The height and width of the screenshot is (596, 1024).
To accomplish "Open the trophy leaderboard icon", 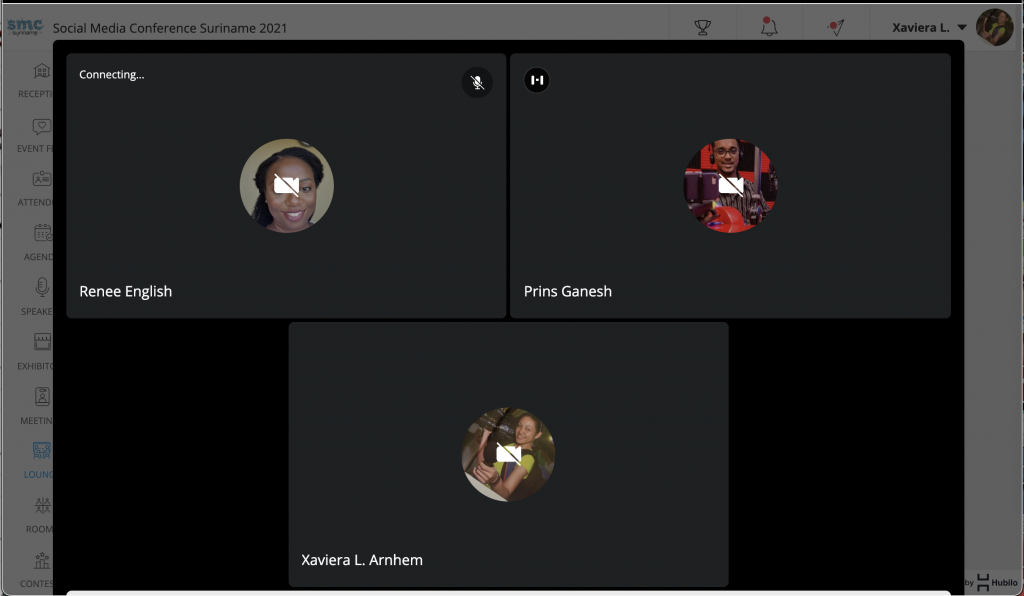I will point(703,28).
